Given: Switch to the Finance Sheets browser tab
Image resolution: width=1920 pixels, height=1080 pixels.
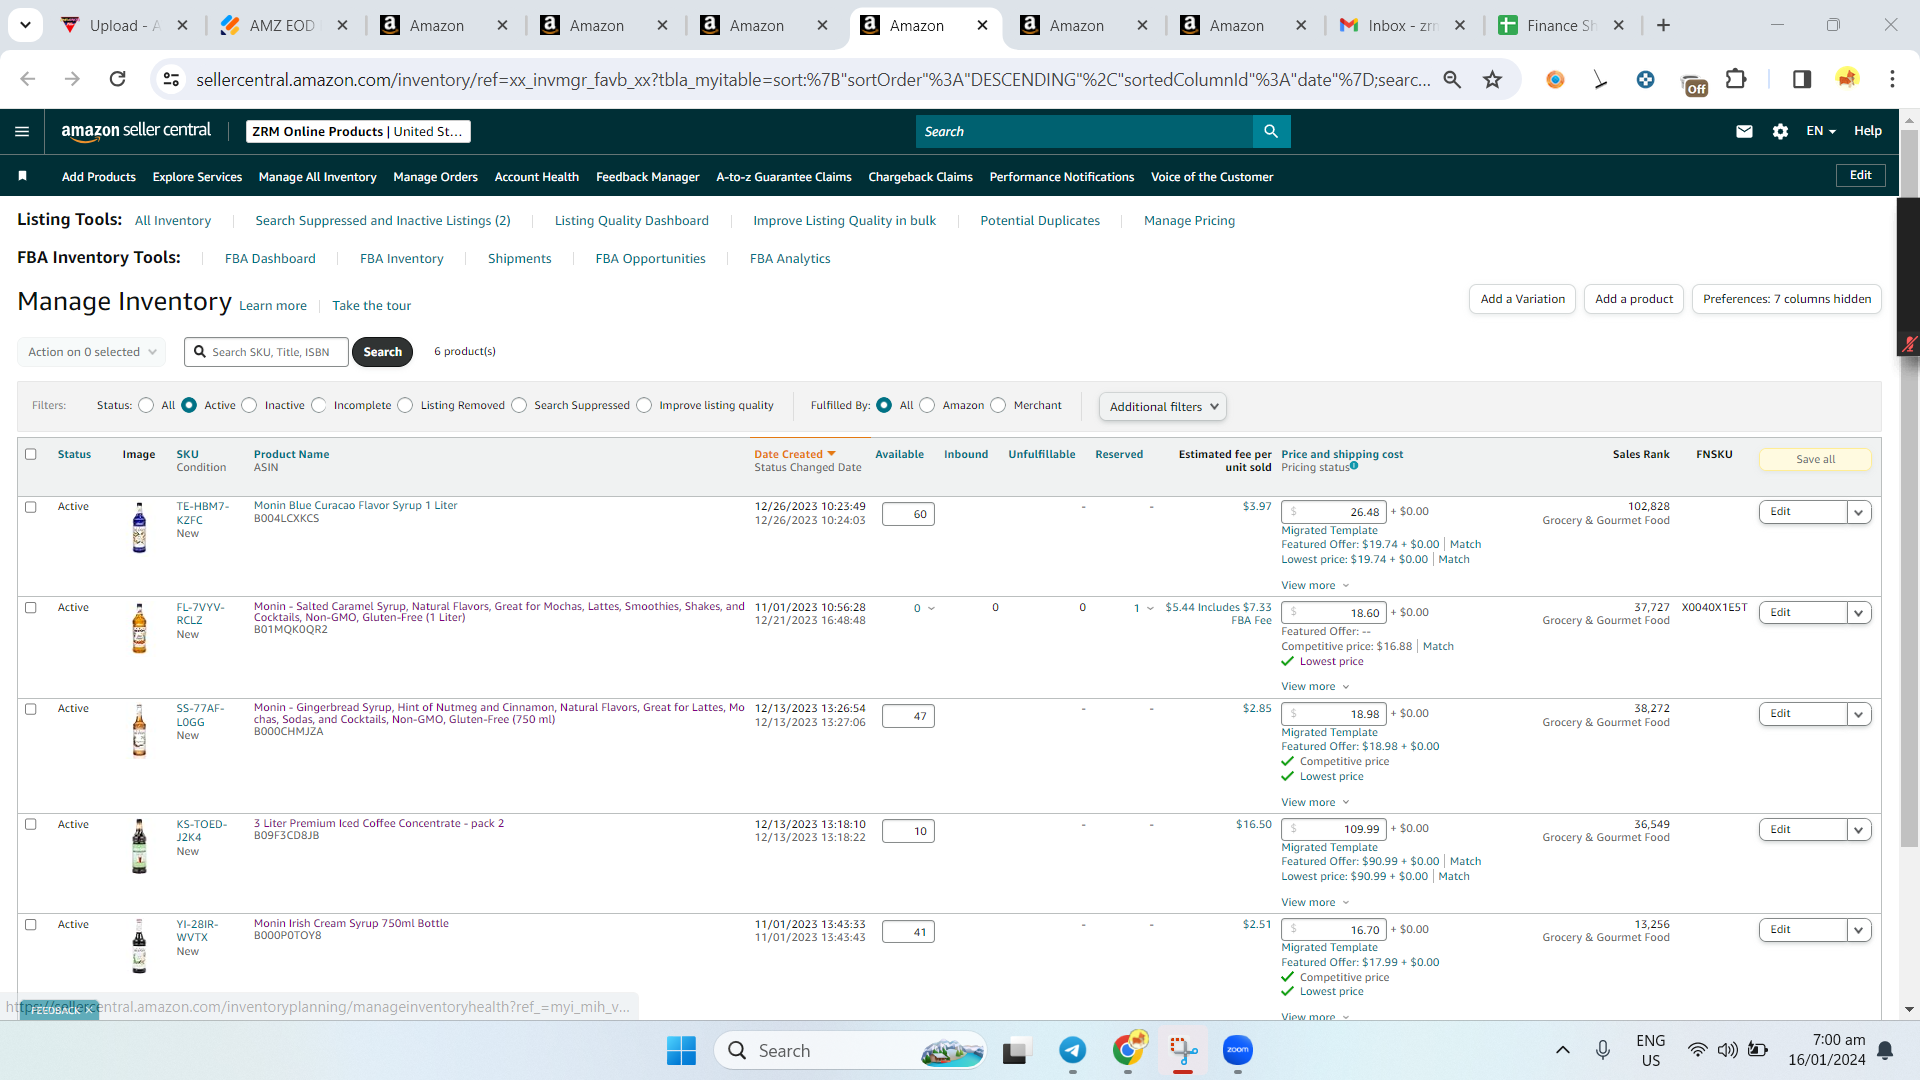Looking at the screenshot, I should pyautogui.click(x=1564, y=26).
